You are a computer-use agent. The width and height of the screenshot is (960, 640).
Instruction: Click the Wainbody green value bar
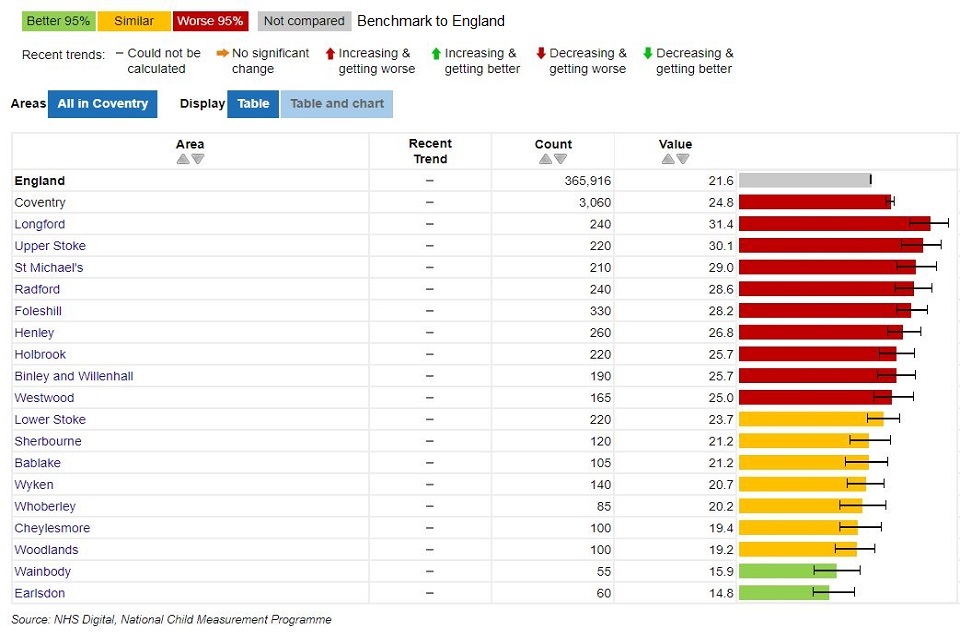point(787,571)
